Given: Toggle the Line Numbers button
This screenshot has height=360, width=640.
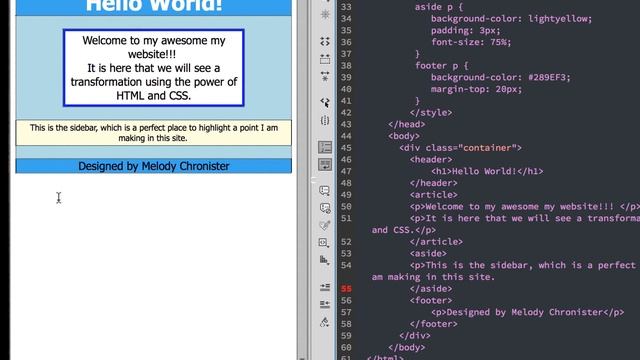Looking at the screenshot, I should coord(325,147).
